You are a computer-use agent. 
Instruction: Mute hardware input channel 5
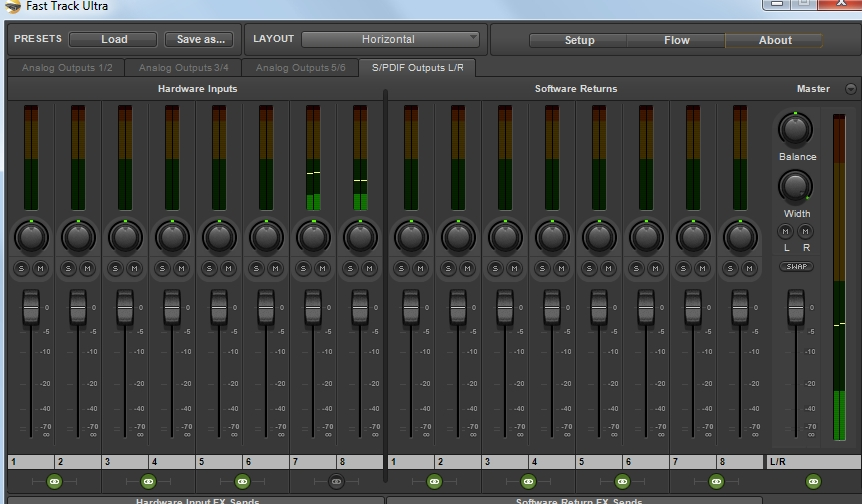(x=228, y=268)
